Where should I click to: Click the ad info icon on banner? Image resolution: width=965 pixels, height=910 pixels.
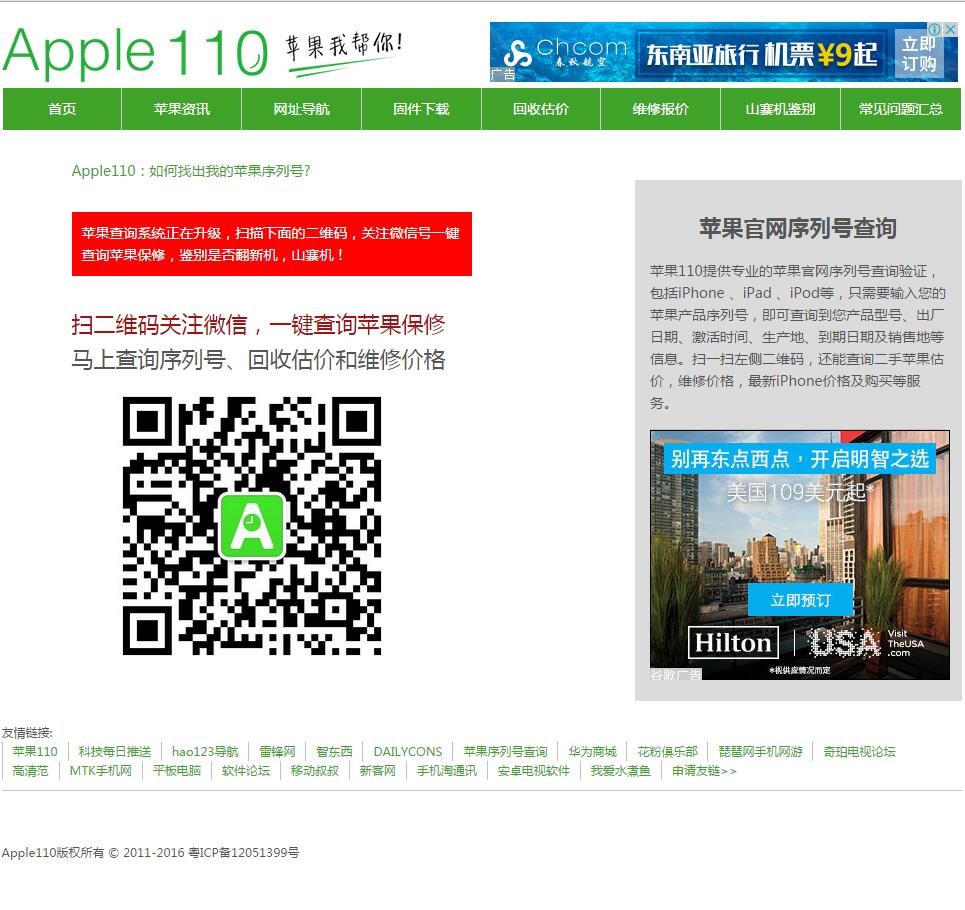pyautogui.click(x=935, y=29)
